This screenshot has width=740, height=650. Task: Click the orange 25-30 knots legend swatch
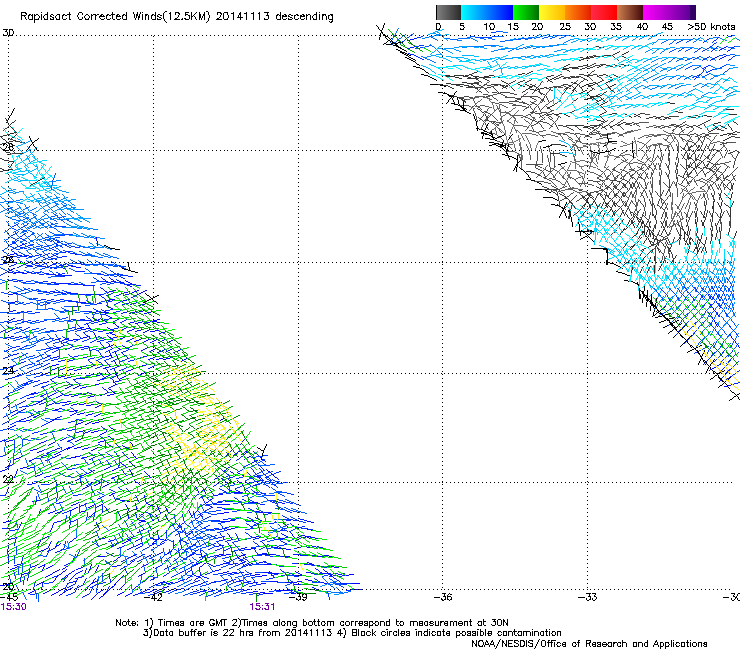pyautogui.click(x=578, y=12)
